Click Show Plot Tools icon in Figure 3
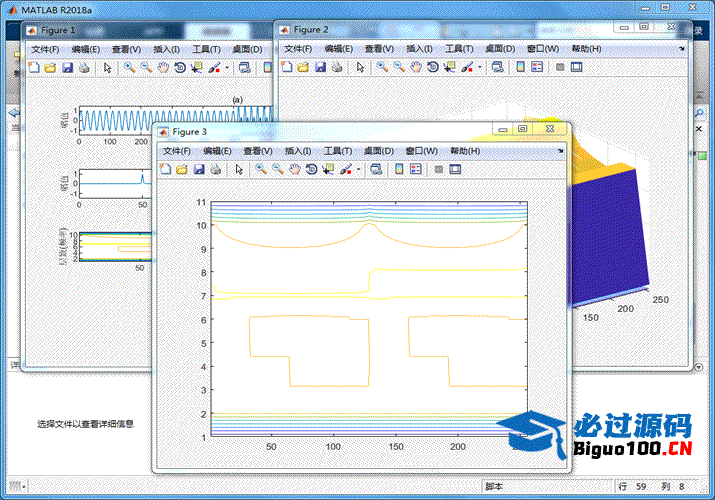The image size is (715, 500). tap(455, 170)
